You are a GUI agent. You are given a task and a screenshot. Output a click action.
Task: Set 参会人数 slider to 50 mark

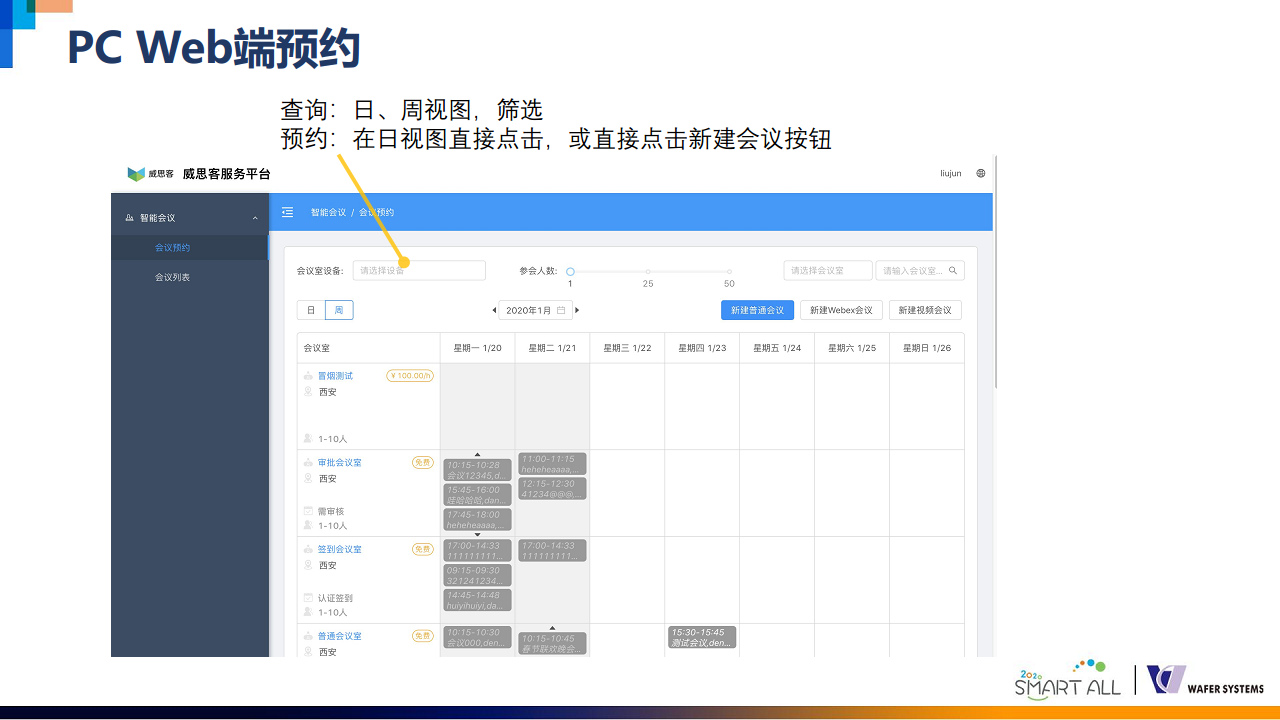[x=730, y=271]
